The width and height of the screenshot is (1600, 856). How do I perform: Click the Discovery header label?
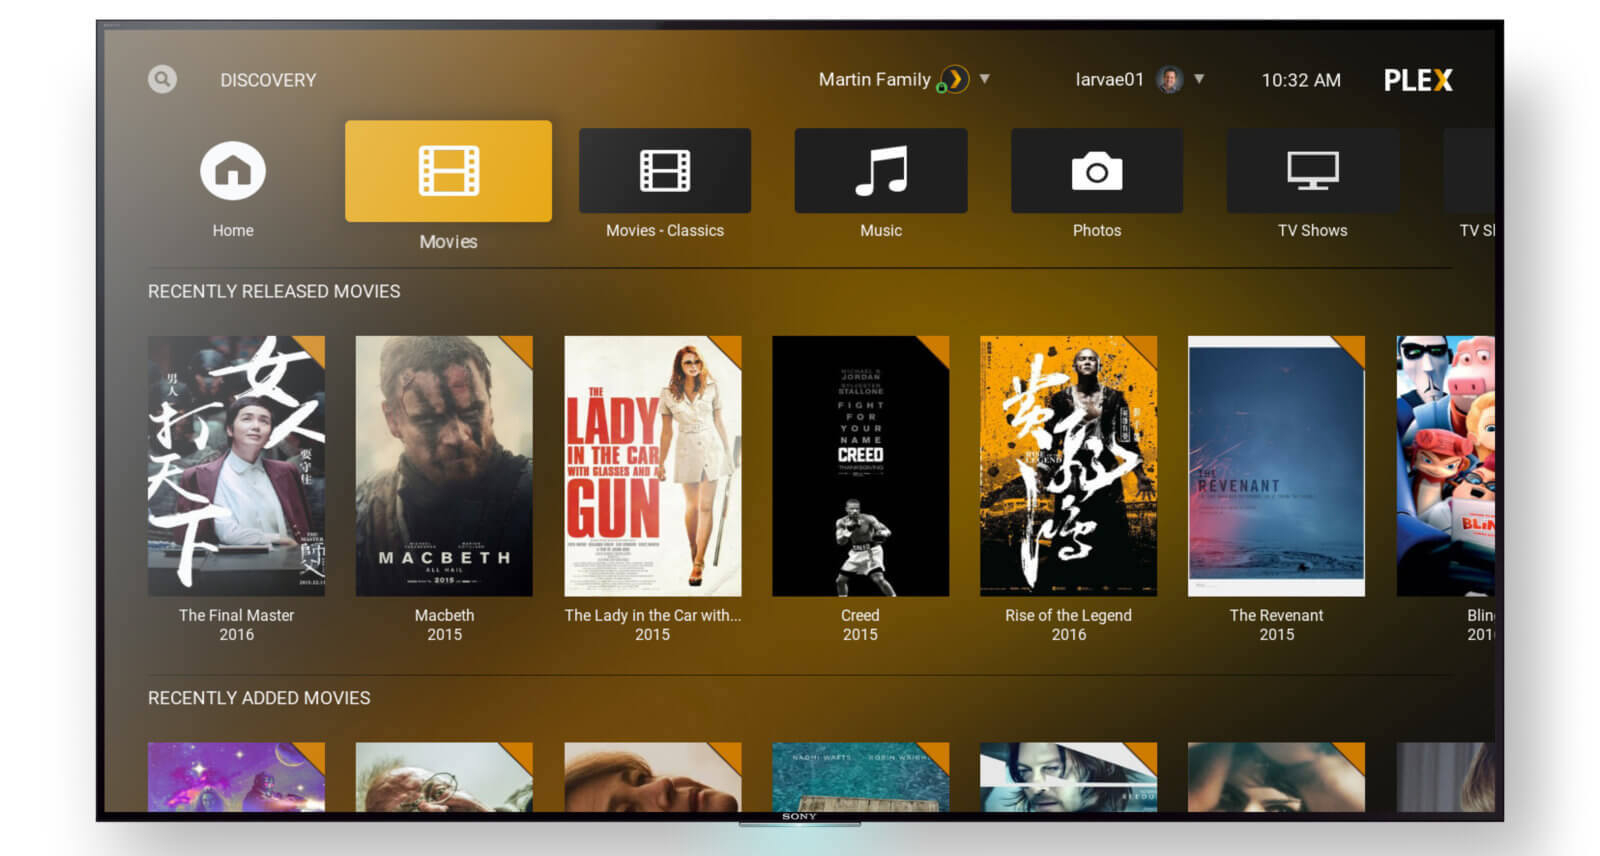pyautogui.click(x=268, y=80)
